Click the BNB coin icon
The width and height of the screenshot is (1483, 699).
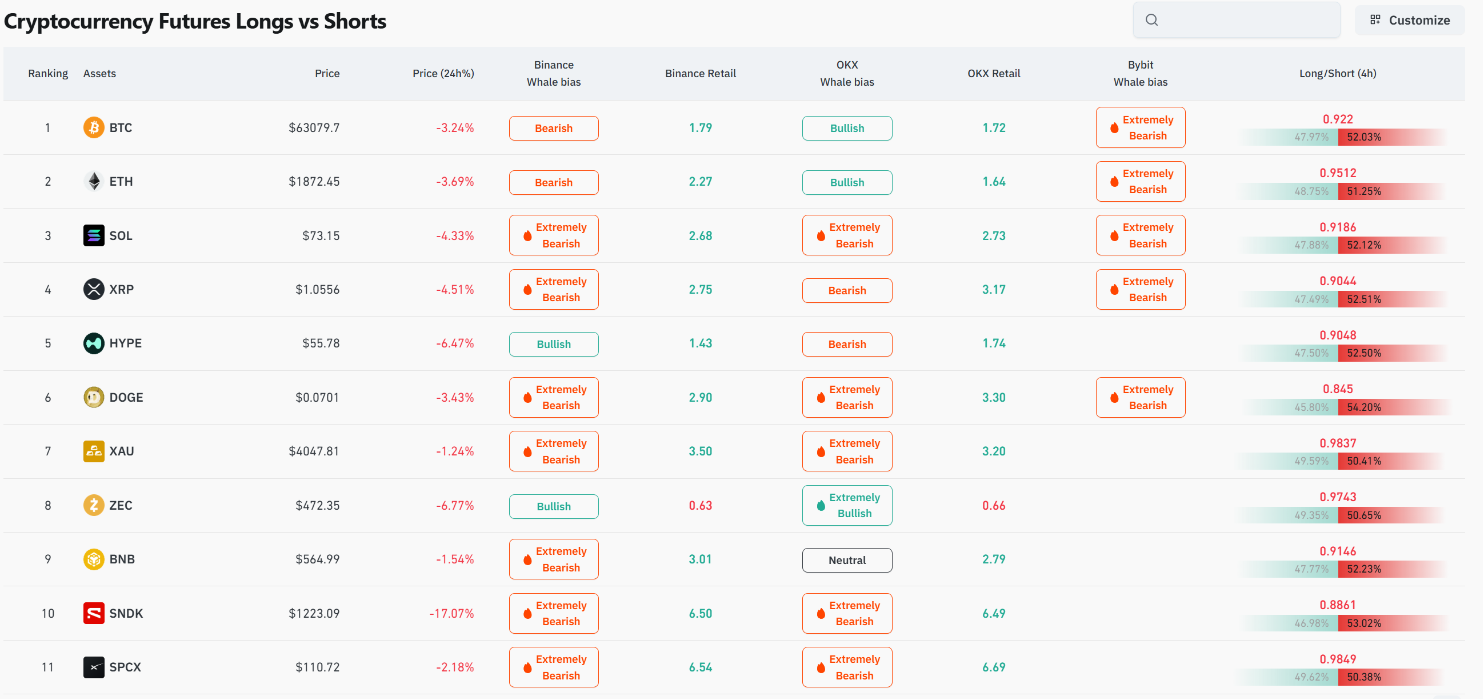click(93, 560)
